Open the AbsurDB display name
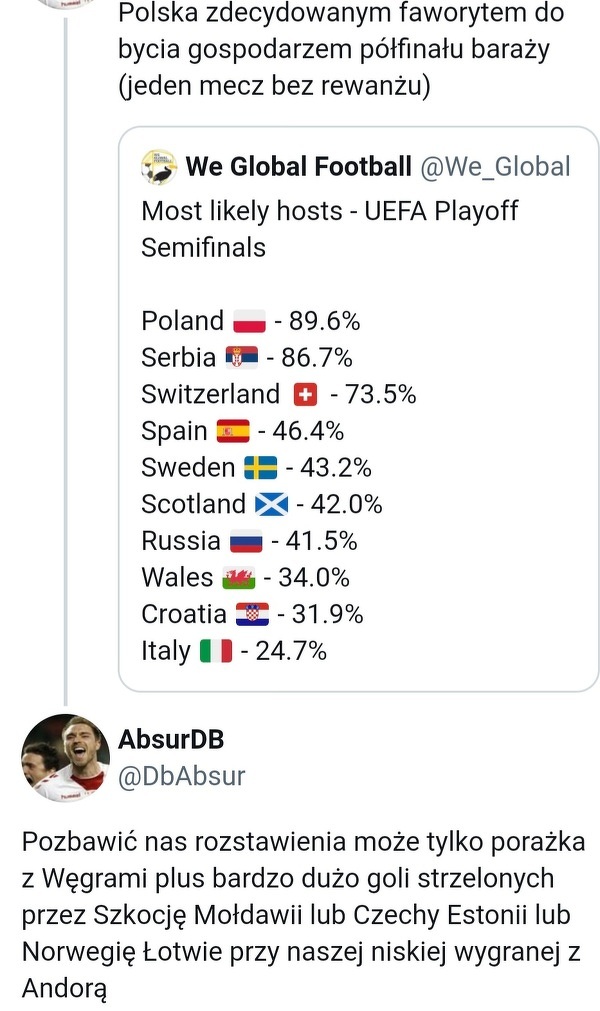Viewport: 600px width, 1011px height. (x=170, y=740)
